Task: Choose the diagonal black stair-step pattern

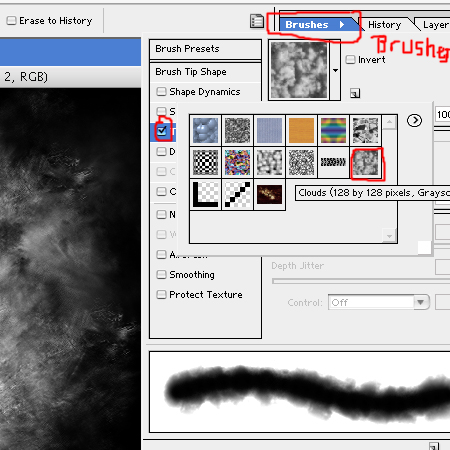Action: tap(237, 194)
